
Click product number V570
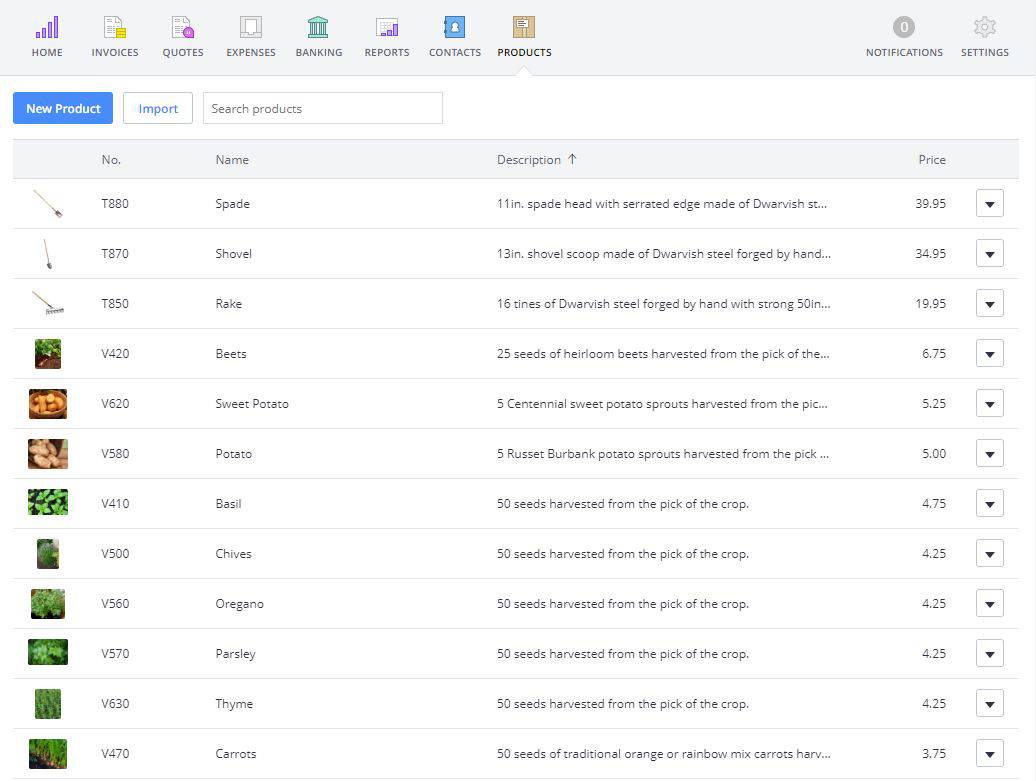[x=115, y=653]
